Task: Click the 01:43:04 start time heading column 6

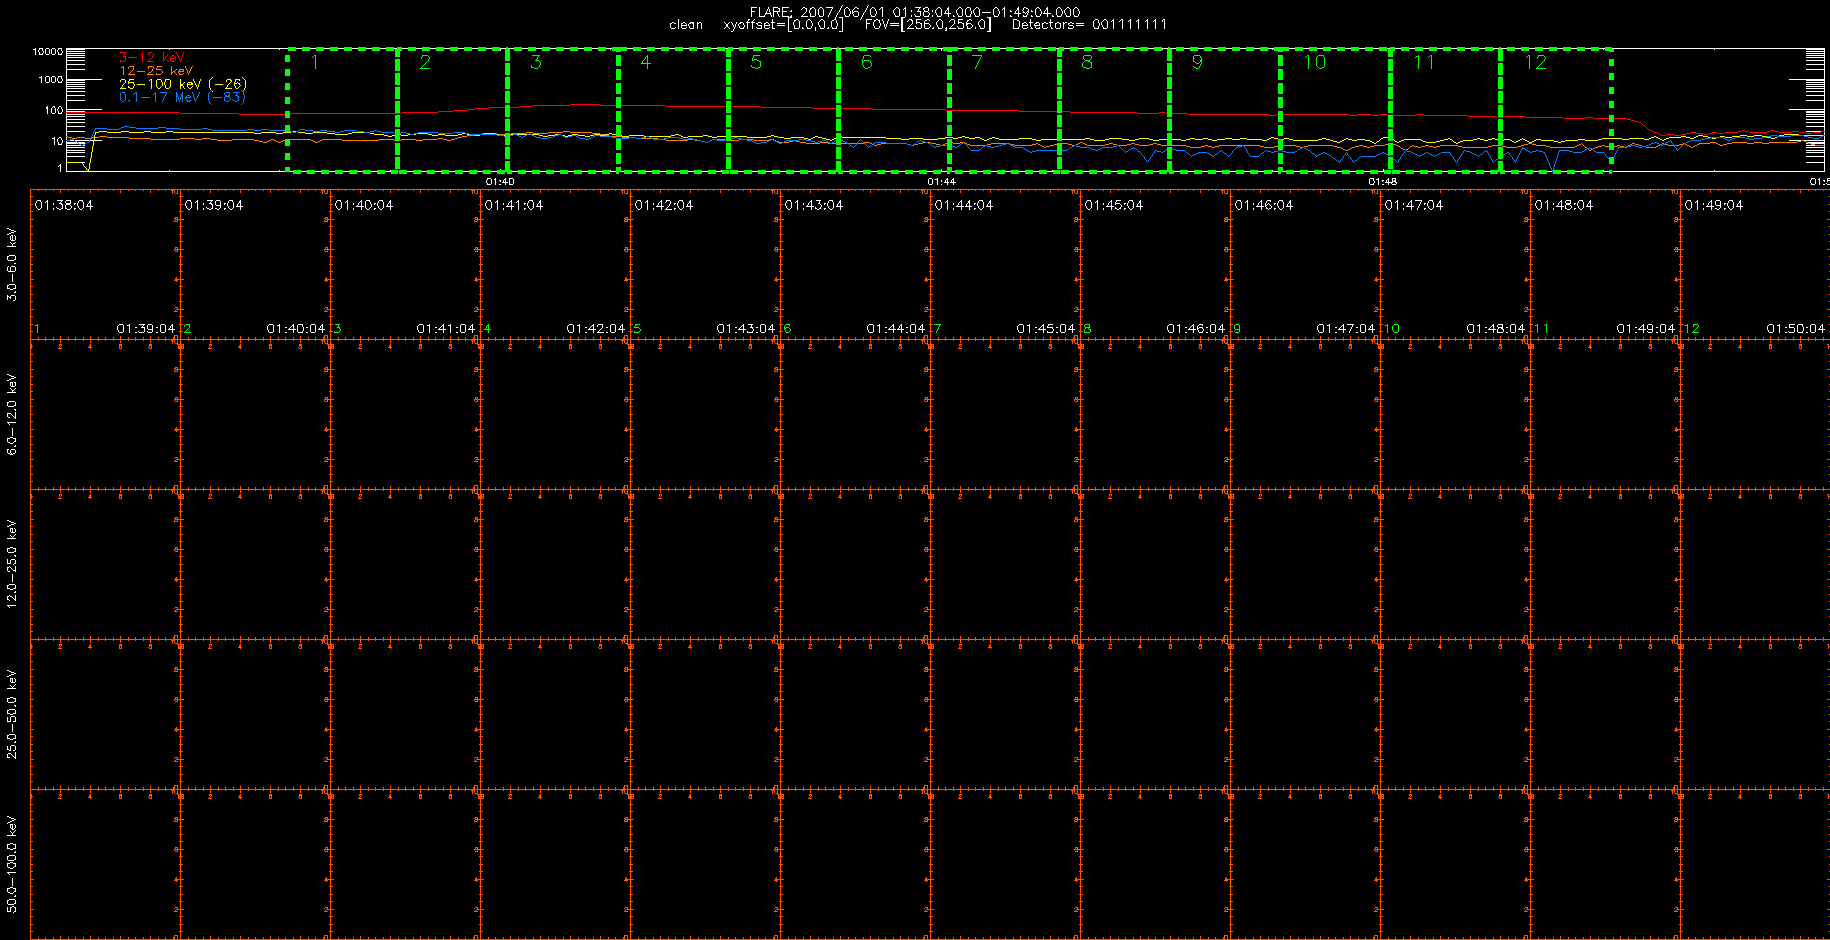Action: pos(814,205)
